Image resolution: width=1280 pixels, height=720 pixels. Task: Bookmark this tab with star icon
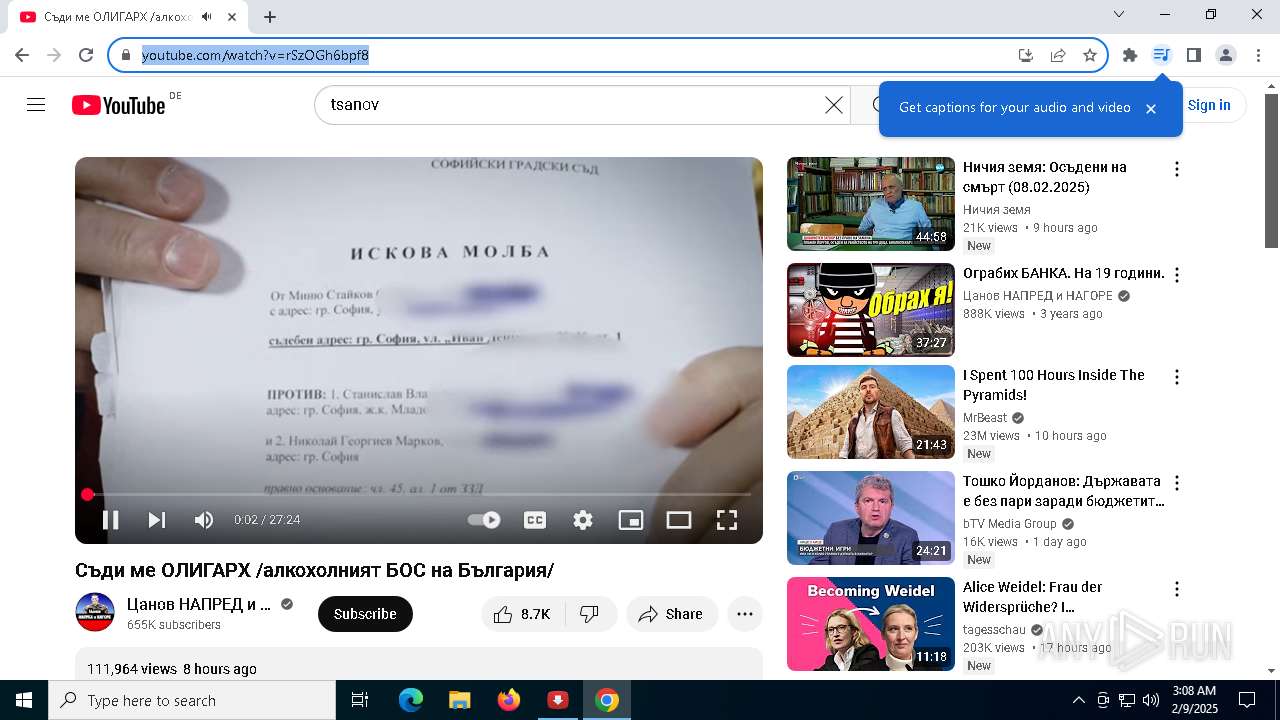click(x=1090, y=55)
